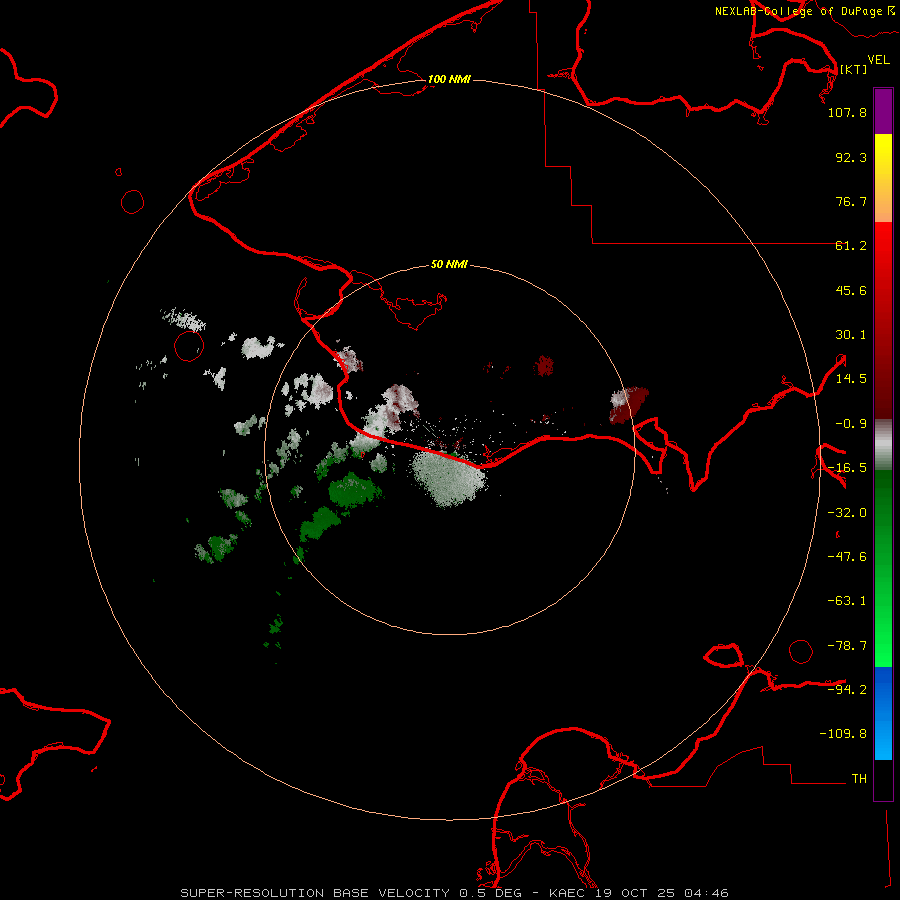
Task: Click the [KT] units label
Action: point(853,69)
